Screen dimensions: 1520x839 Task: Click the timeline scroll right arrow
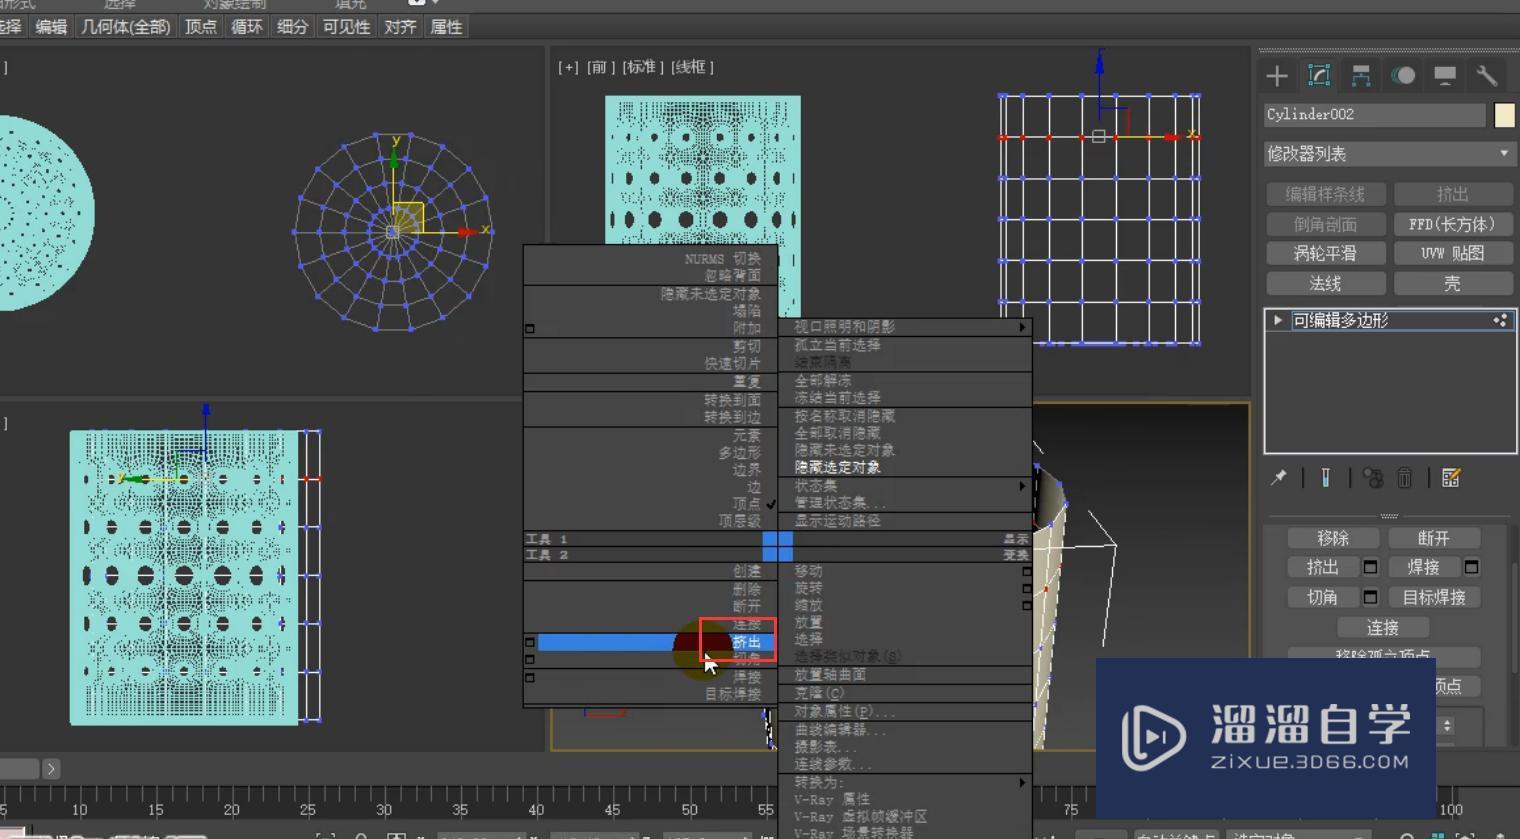click(x=51, y=769)
